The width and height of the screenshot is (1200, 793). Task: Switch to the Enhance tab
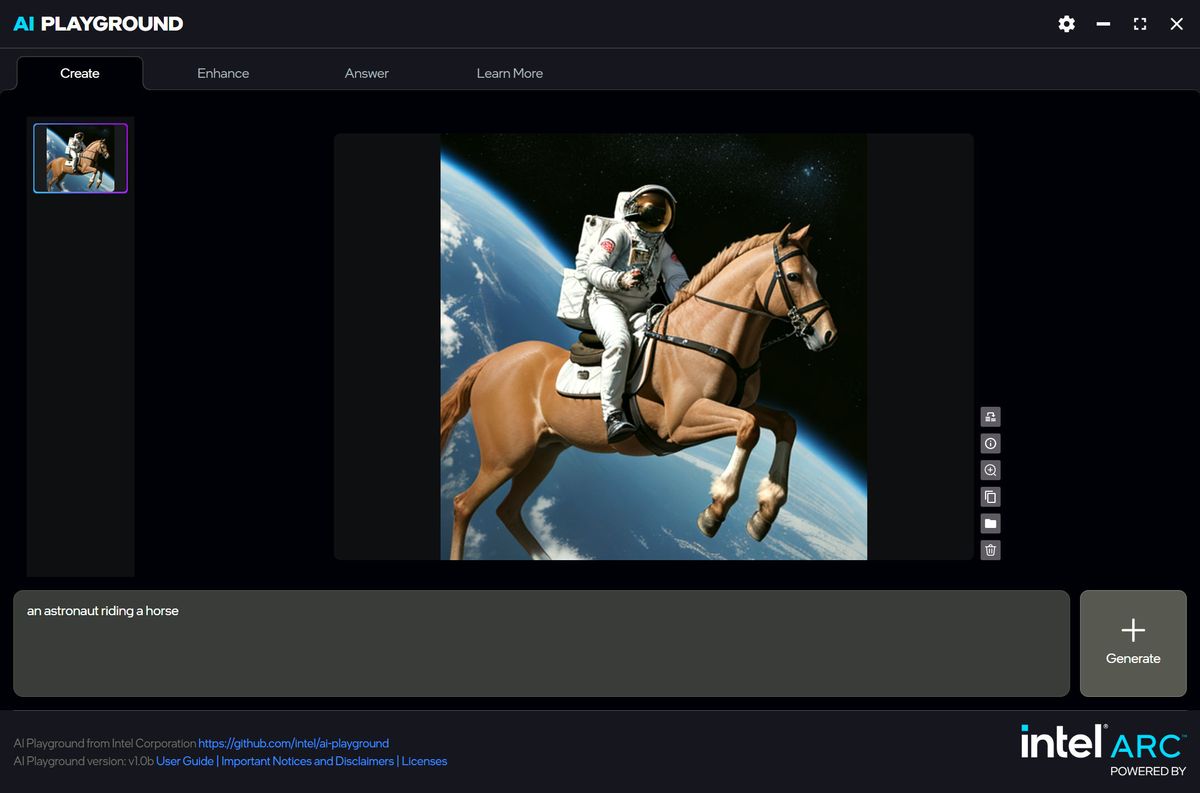pos(223,73)
